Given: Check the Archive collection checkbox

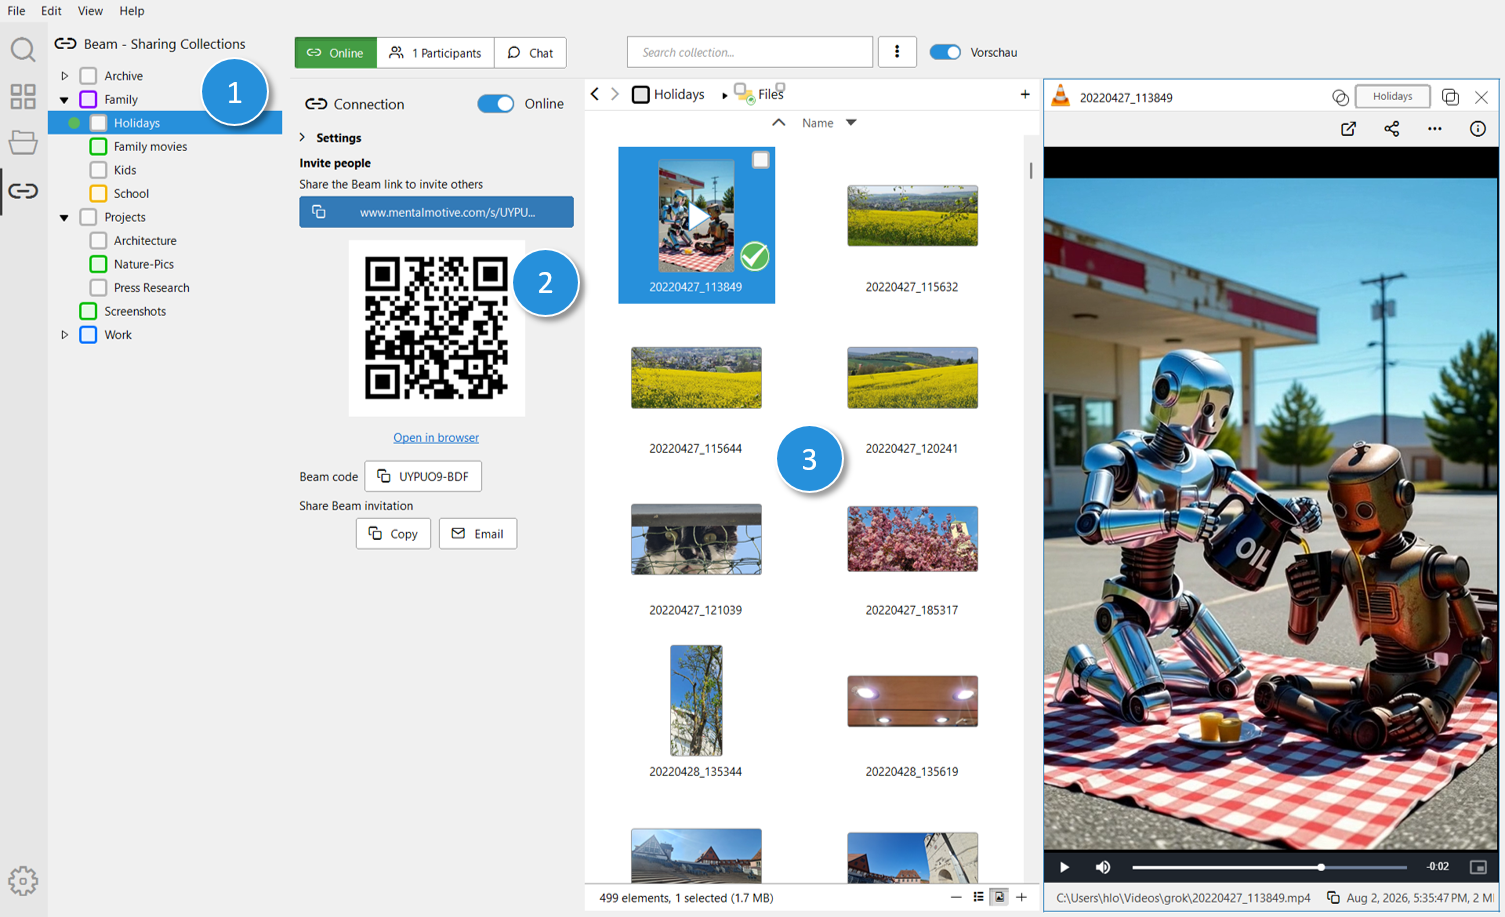Looking at the screenshot, I should click(x=88, y=76).
